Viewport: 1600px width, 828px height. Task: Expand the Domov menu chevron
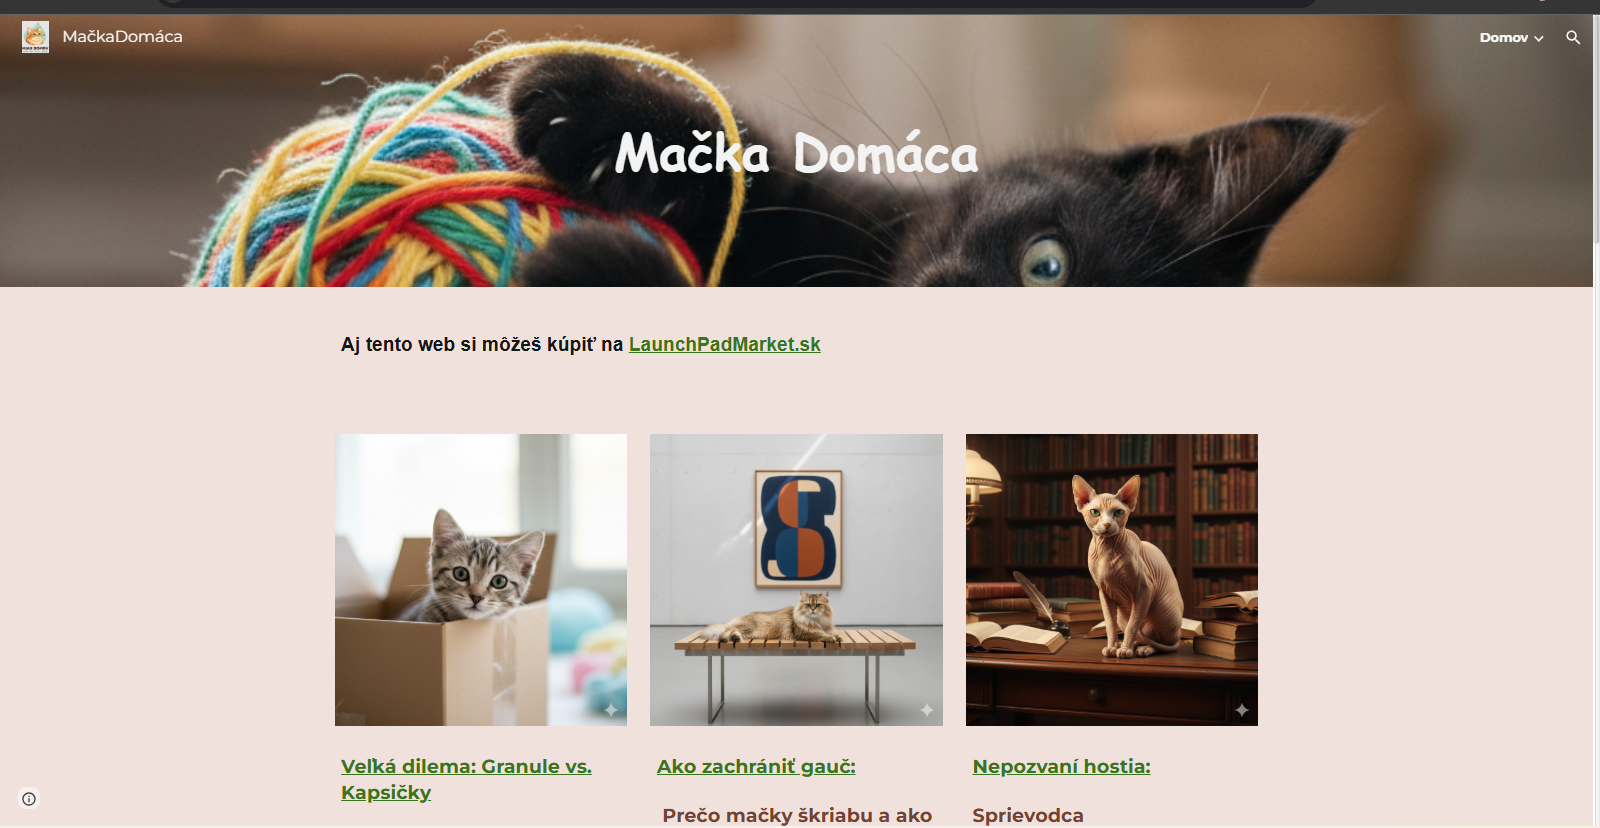coord(1539,38)
